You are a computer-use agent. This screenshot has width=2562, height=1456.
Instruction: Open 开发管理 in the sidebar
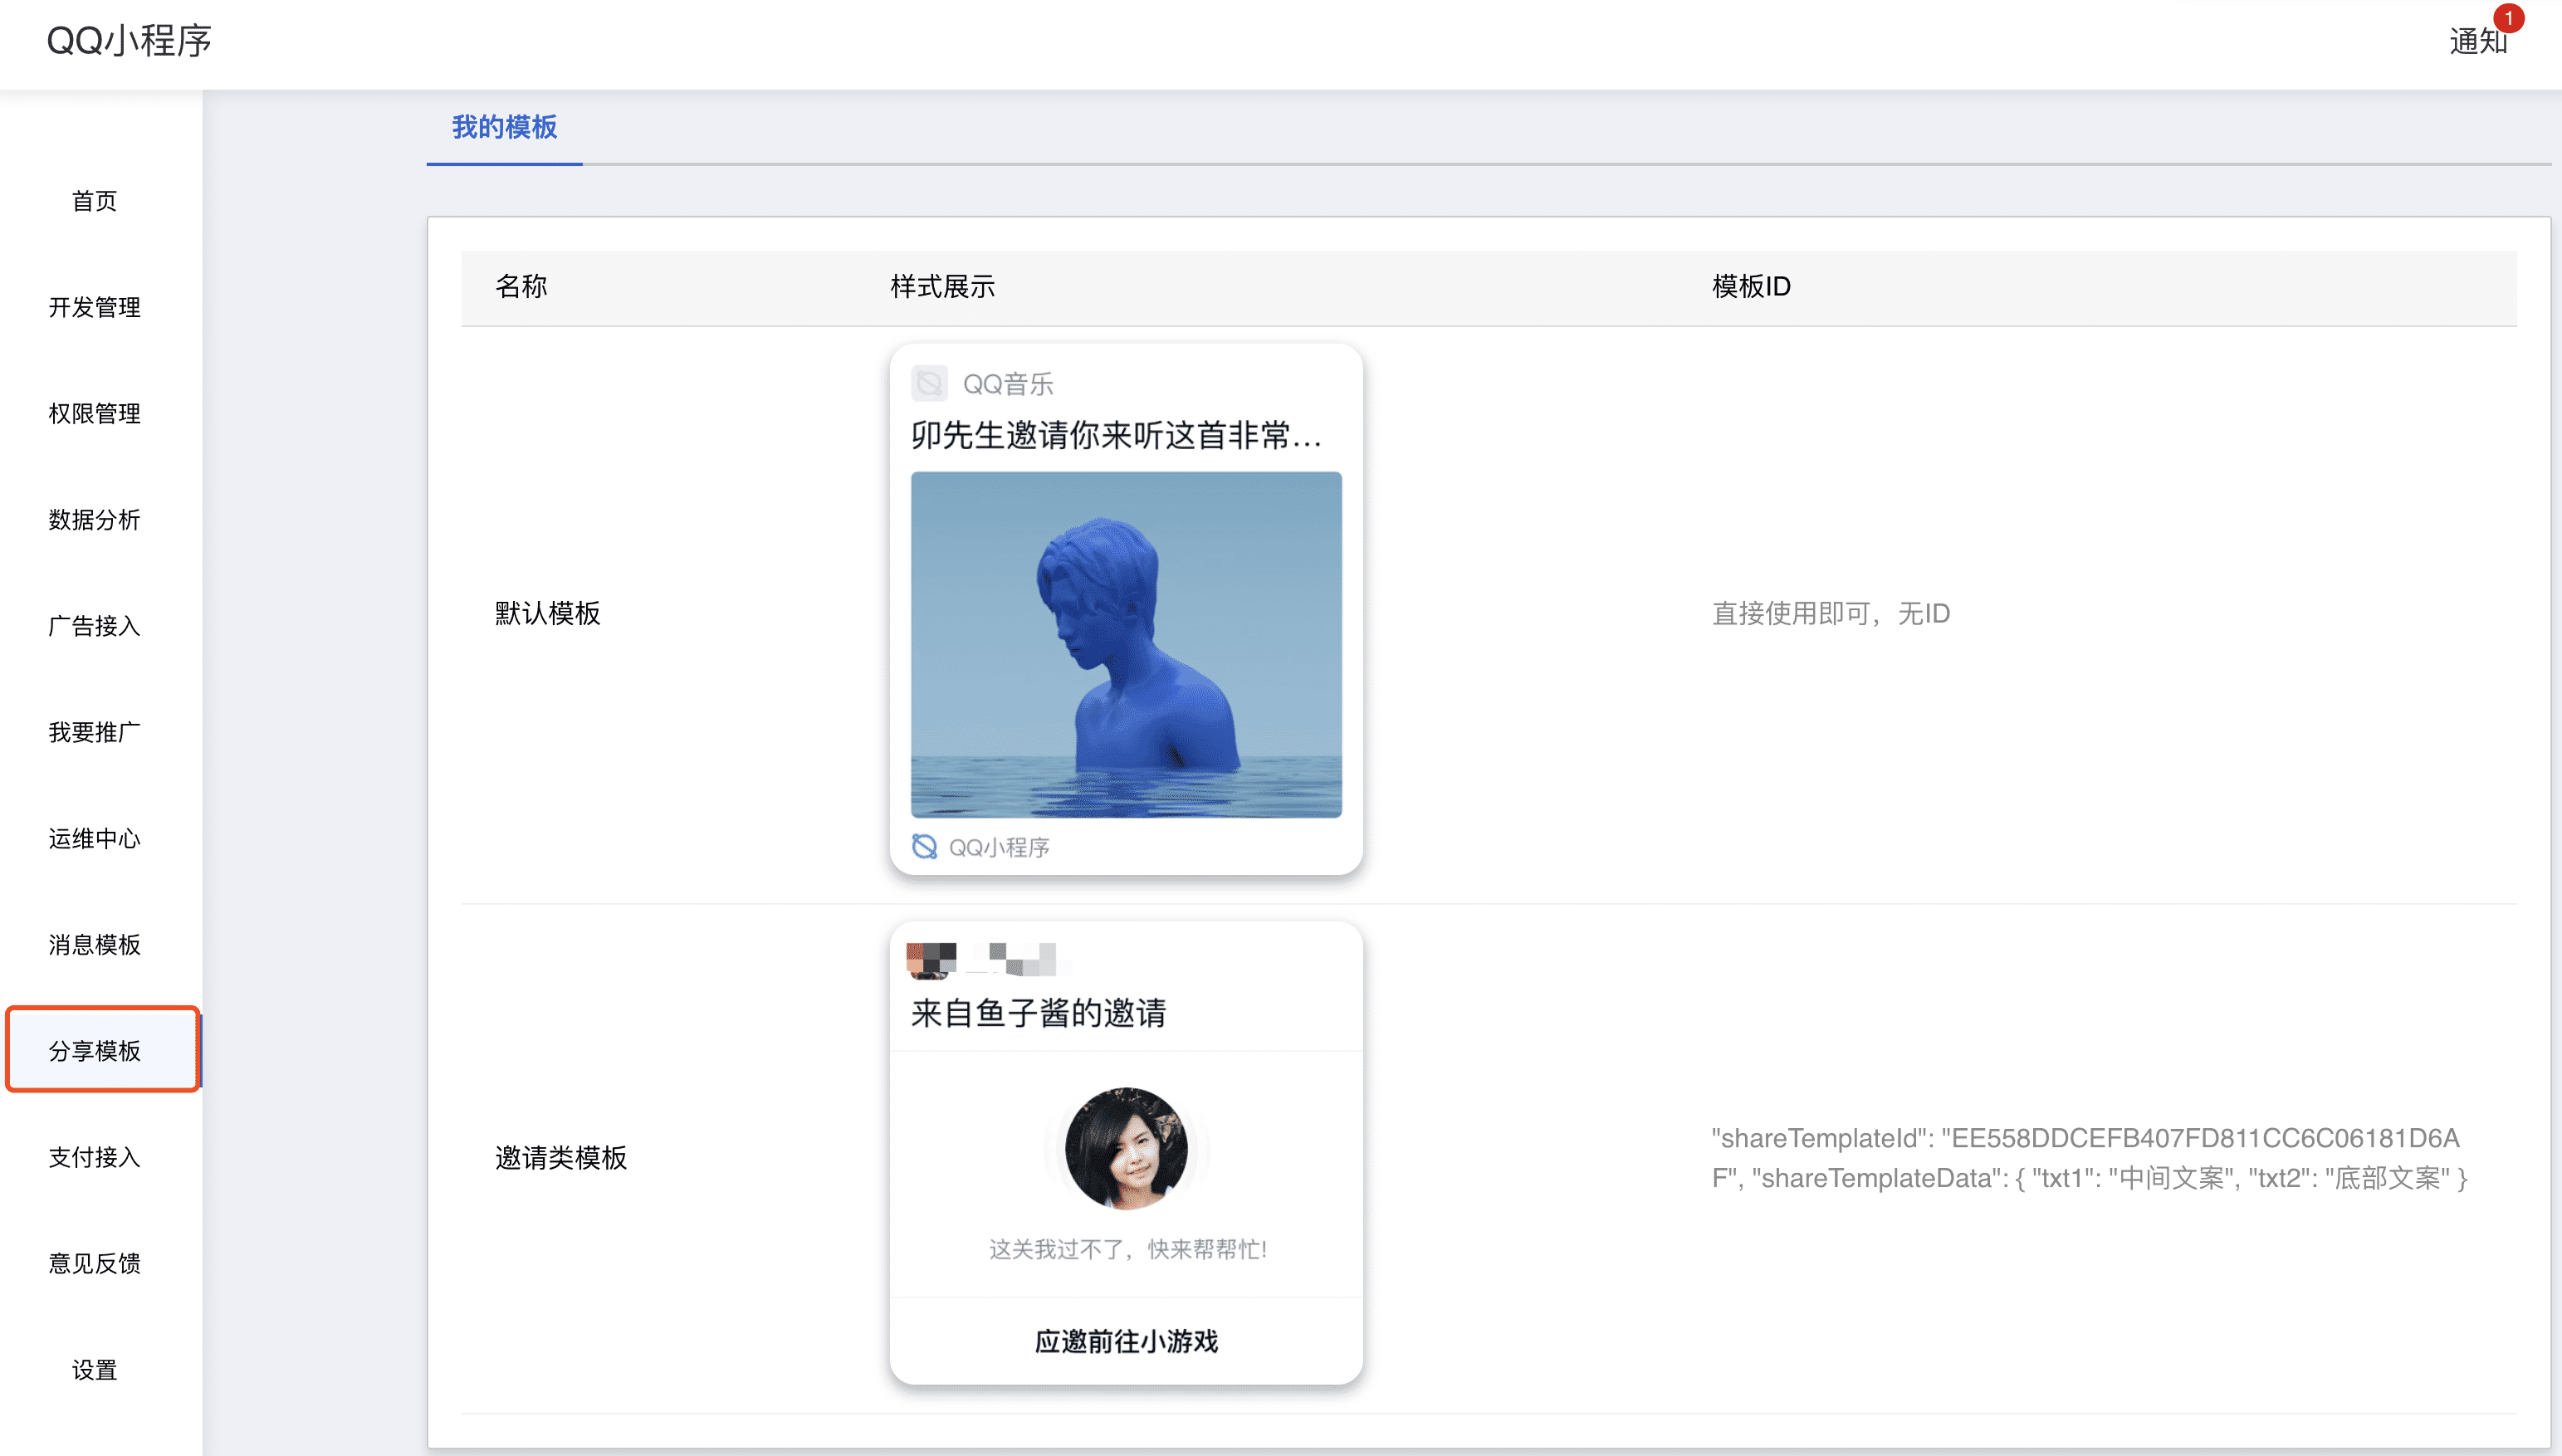pyautogui.click(x=95, y=307)
